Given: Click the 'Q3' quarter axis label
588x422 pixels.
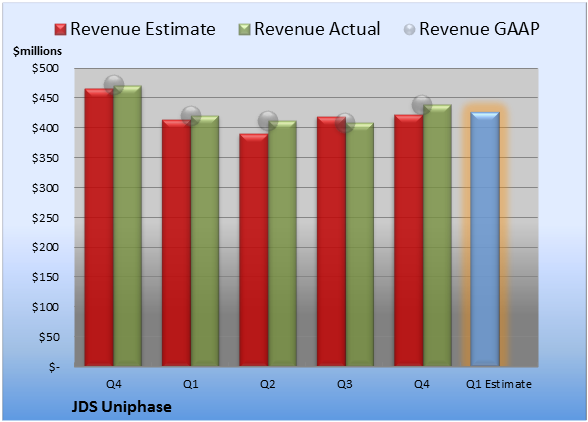Looking at the screenshot, I should pos(345,384).
